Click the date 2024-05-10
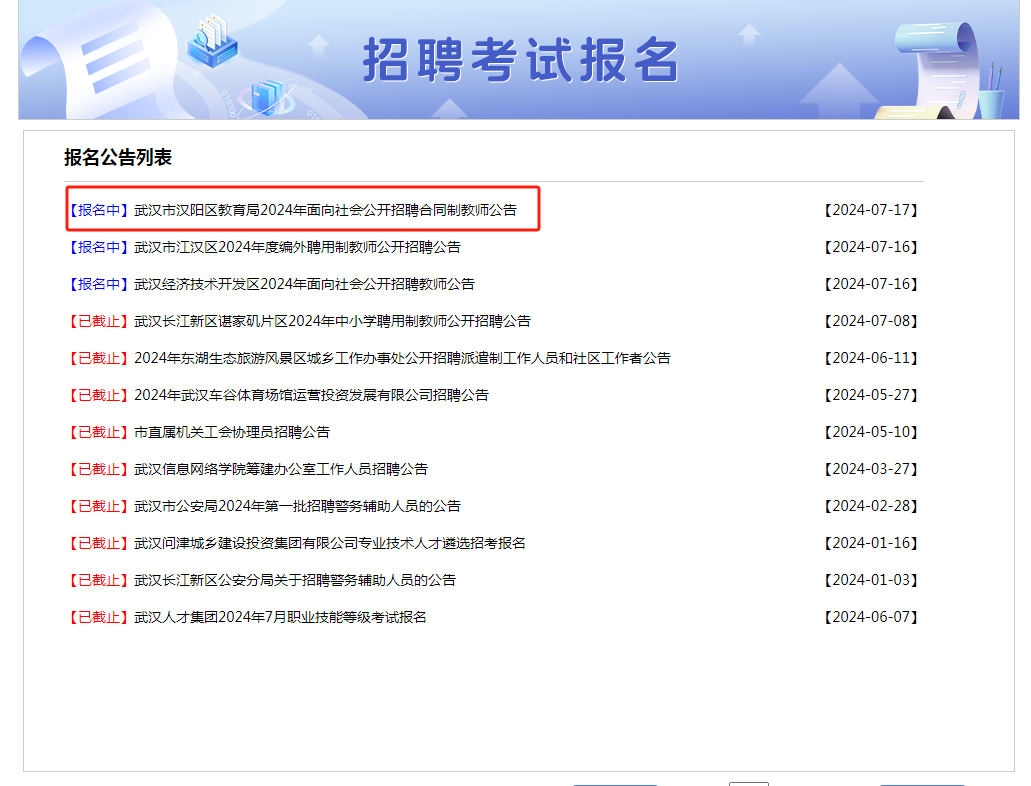 click(871, 432)
